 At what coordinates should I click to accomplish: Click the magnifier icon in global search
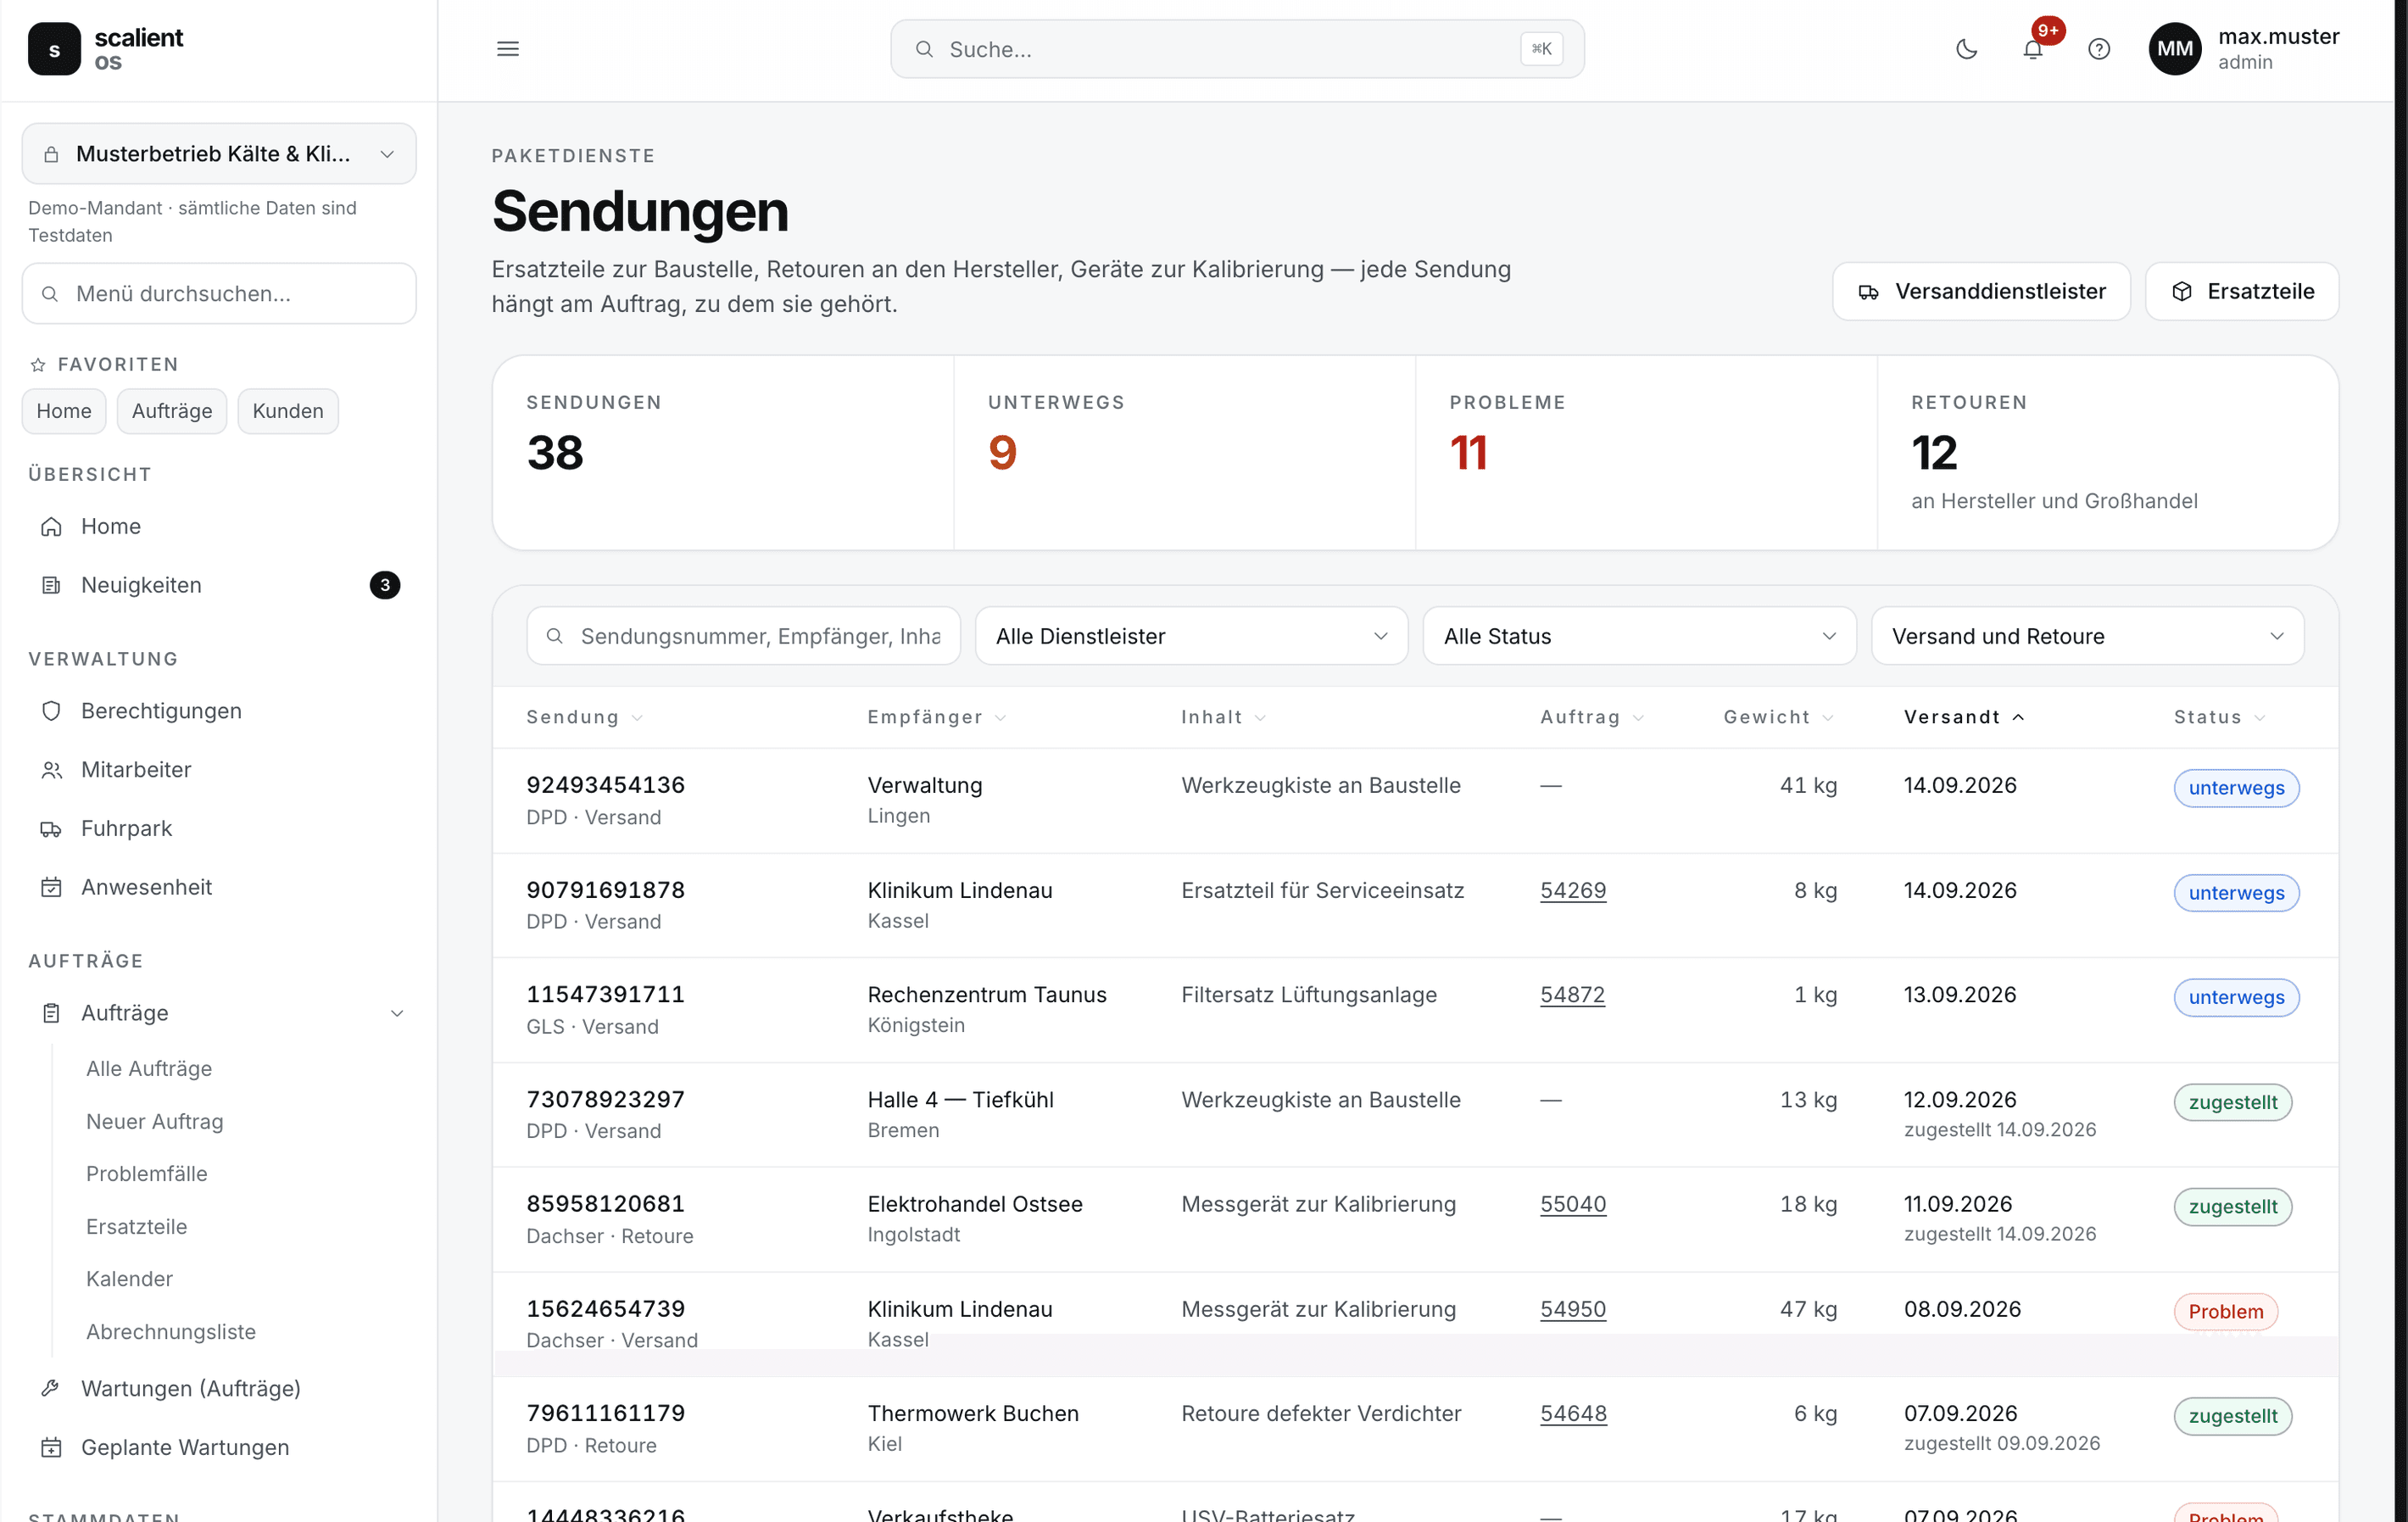point(924,49)
